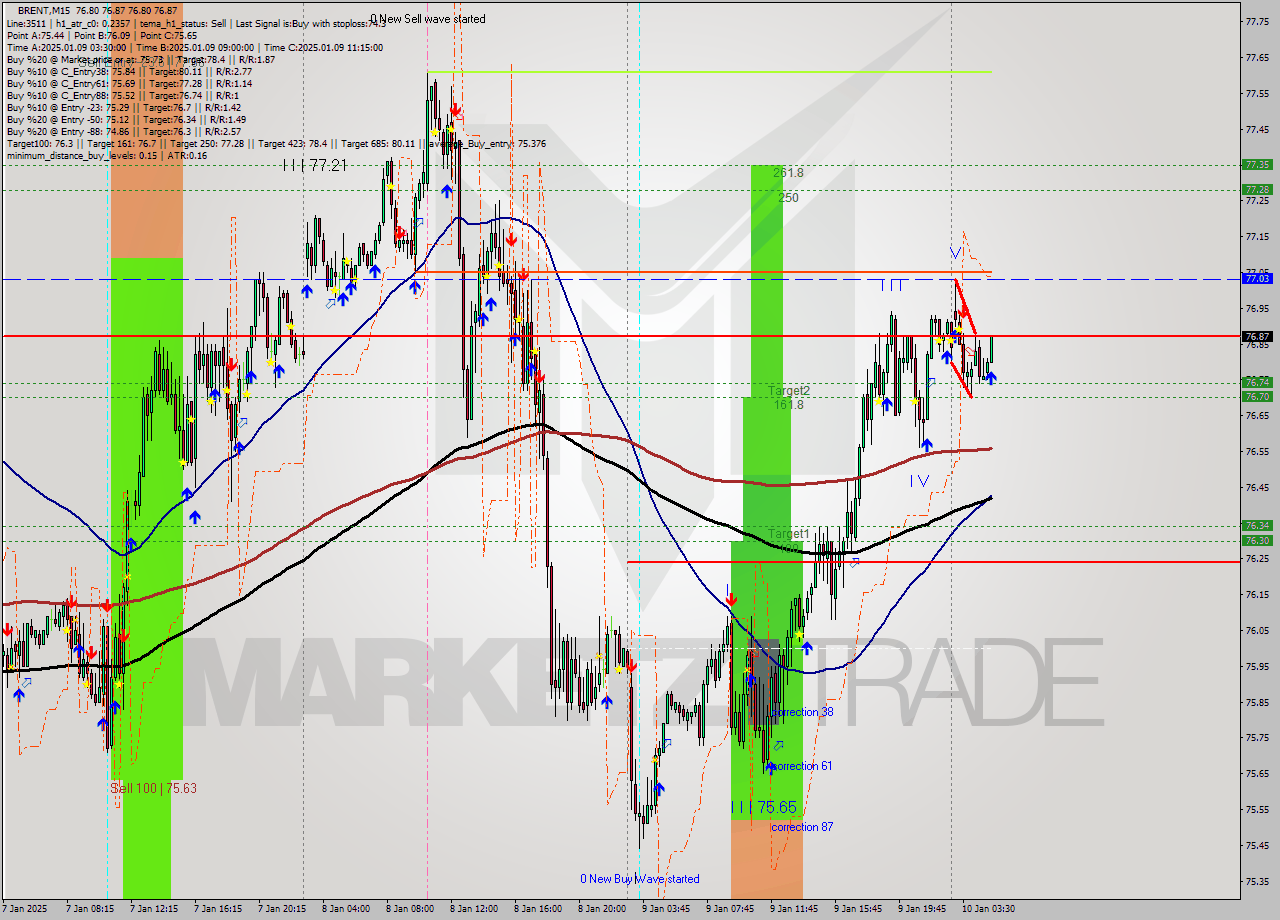
Task: Click the 'correction 87' label
Action: click(802, 827)
